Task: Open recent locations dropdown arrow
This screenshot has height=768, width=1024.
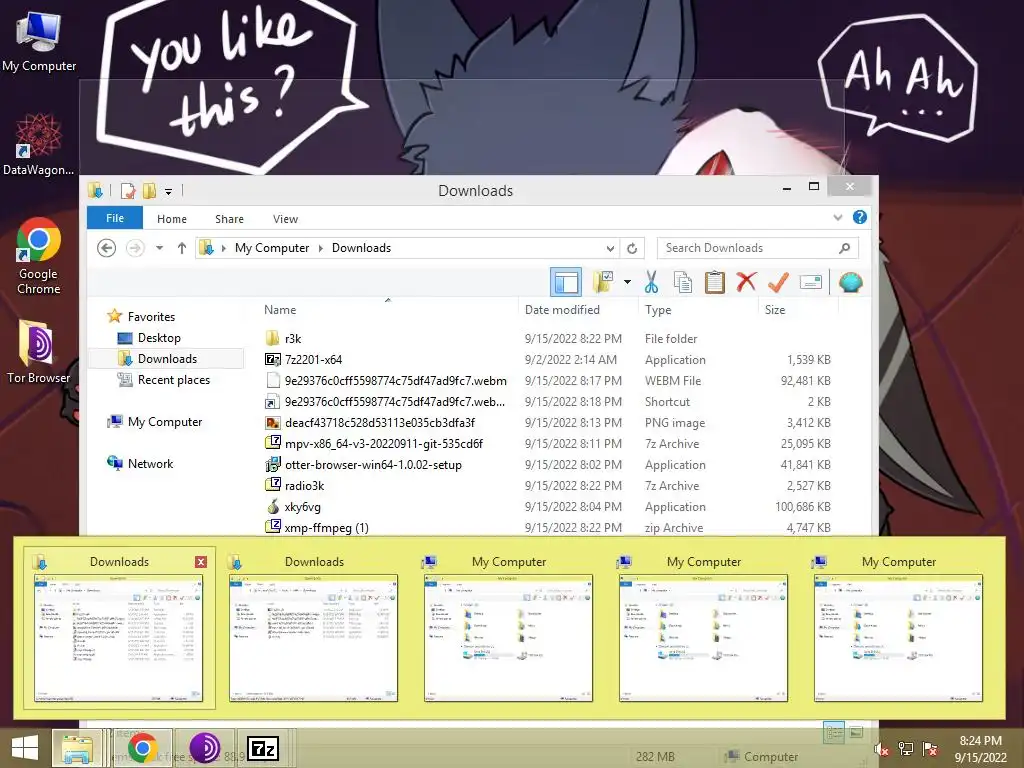Action: 159,248
